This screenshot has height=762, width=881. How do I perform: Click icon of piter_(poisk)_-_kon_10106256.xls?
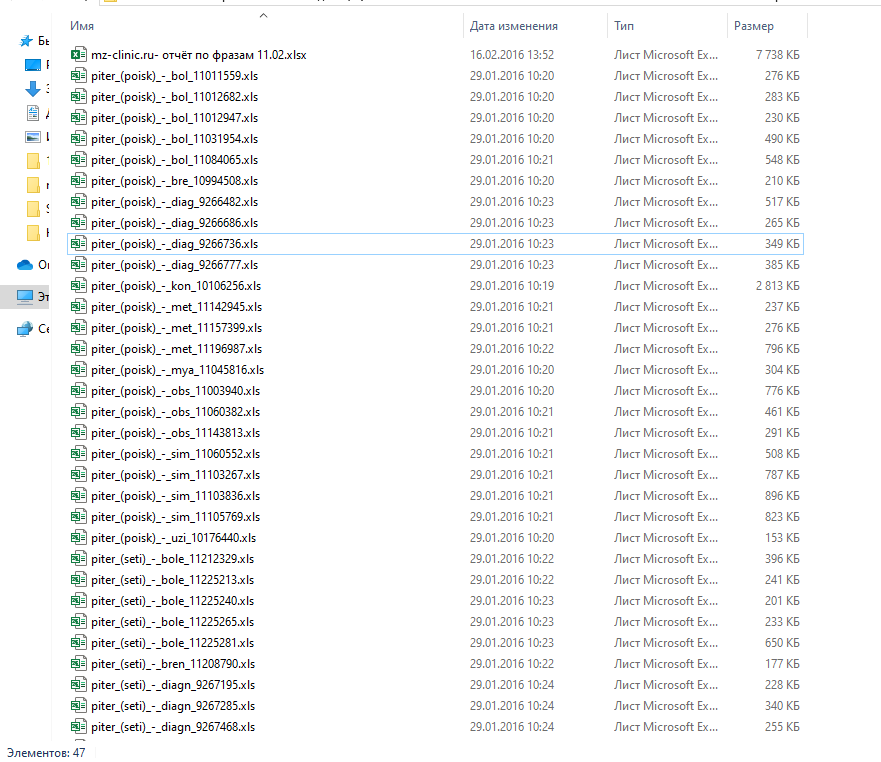click(79, 286)
